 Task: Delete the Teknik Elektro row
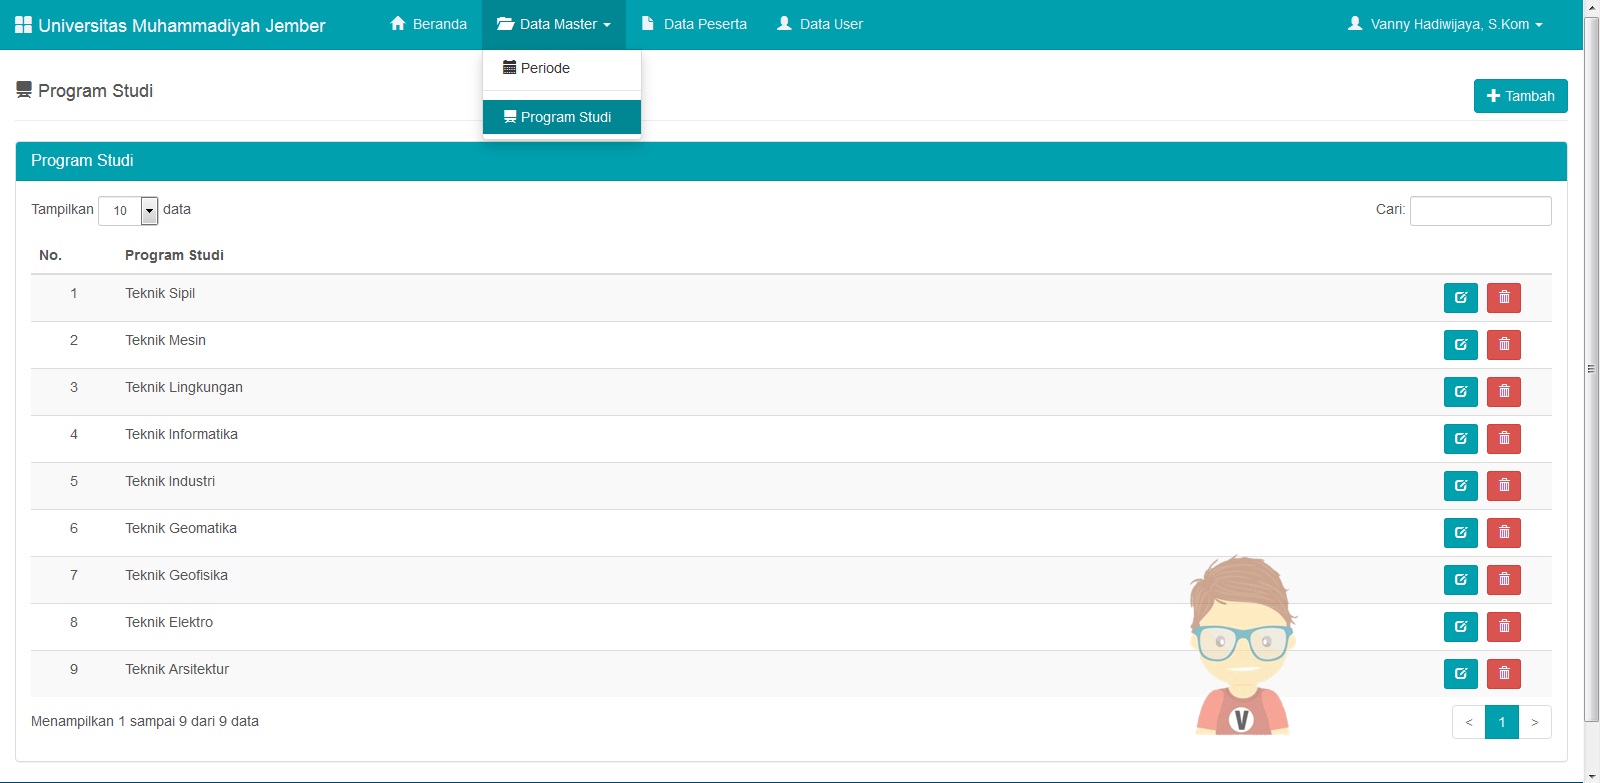pyautogui.click(x=1504, y=627)
